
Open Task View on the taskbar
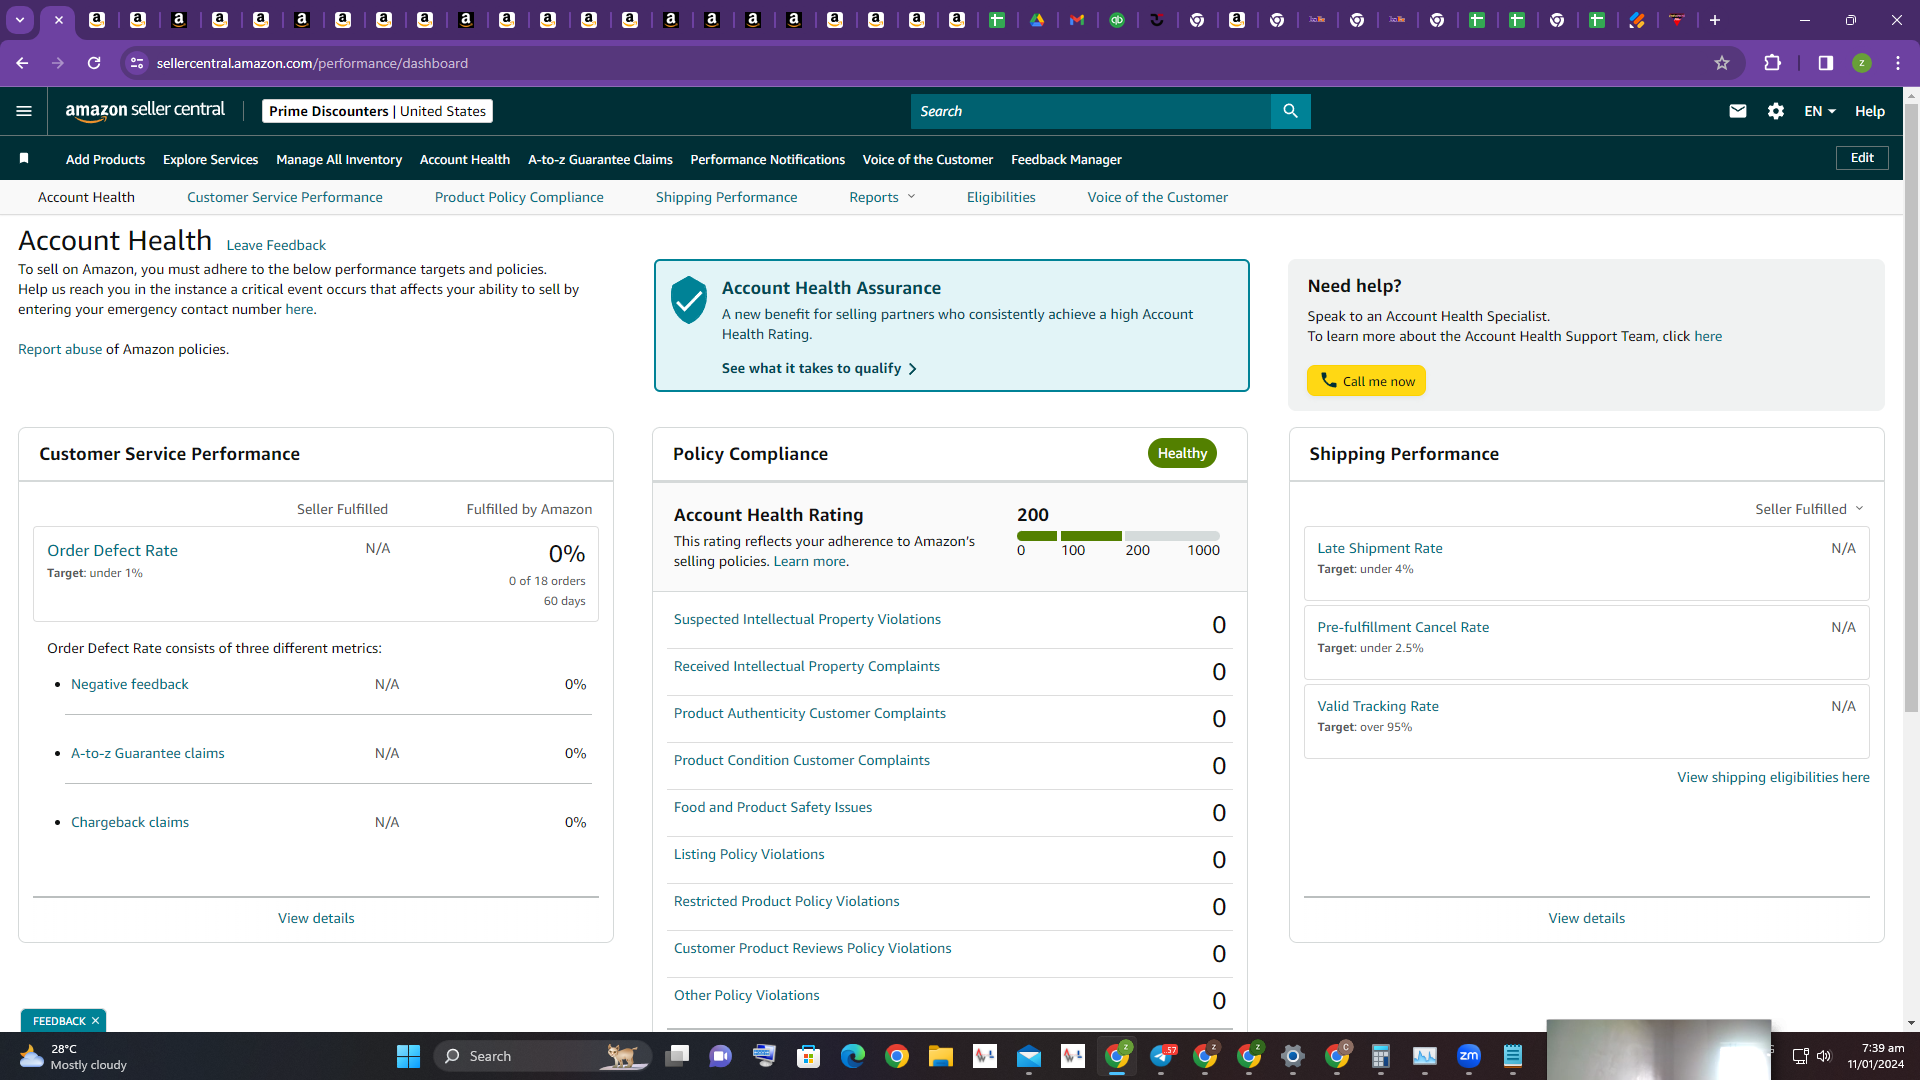(677, 1056)
